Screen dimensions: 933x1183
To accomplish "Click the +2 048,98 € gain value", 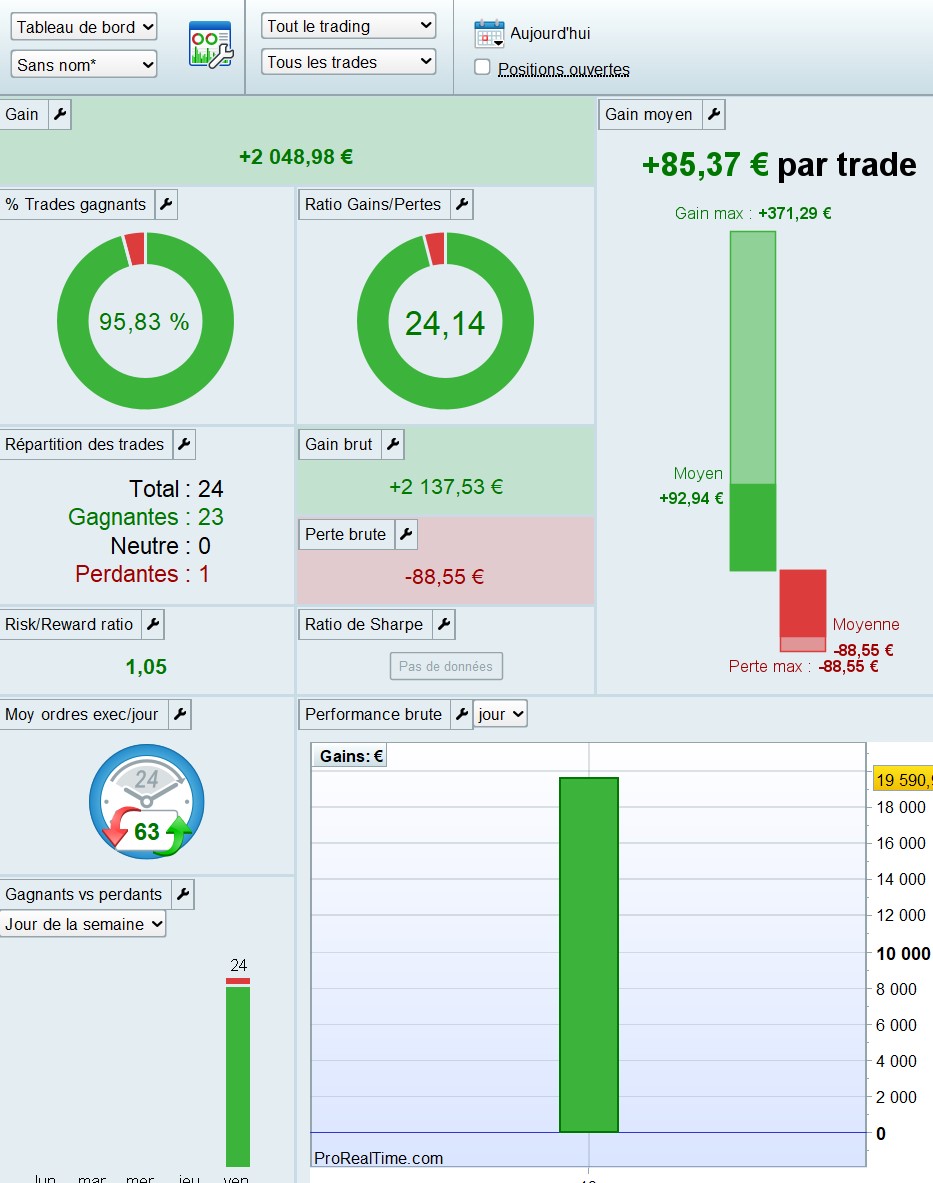I will click(x=296, y=156).
